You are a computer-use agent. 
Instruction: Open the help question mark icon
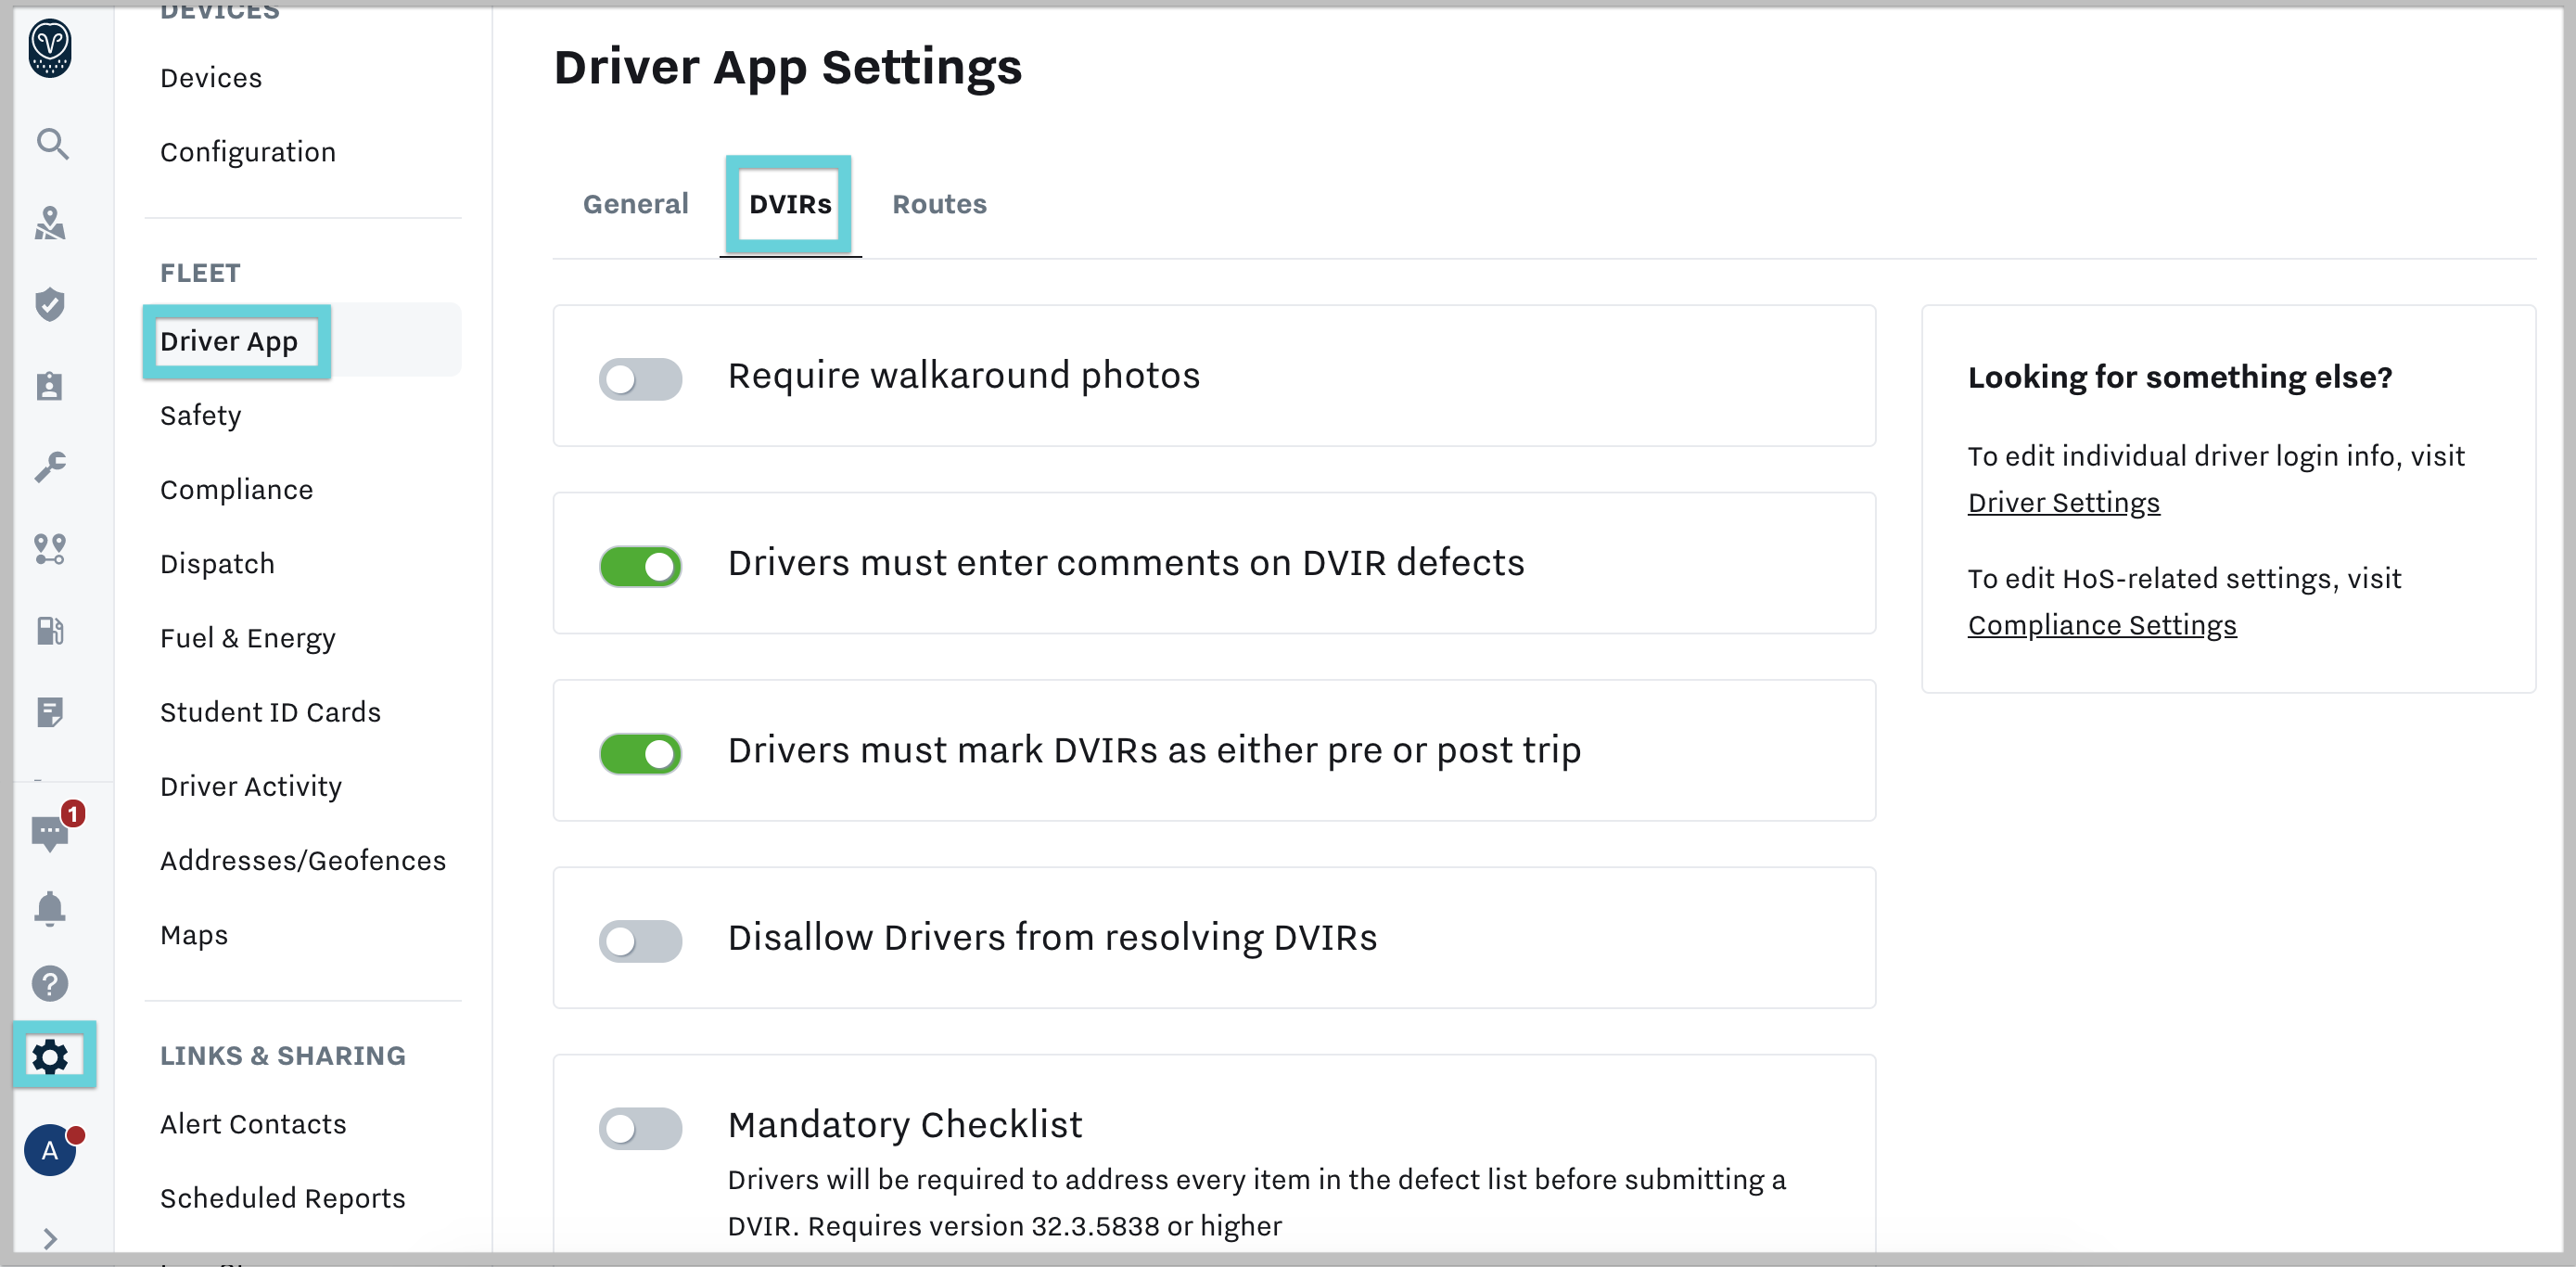[52, 984]
